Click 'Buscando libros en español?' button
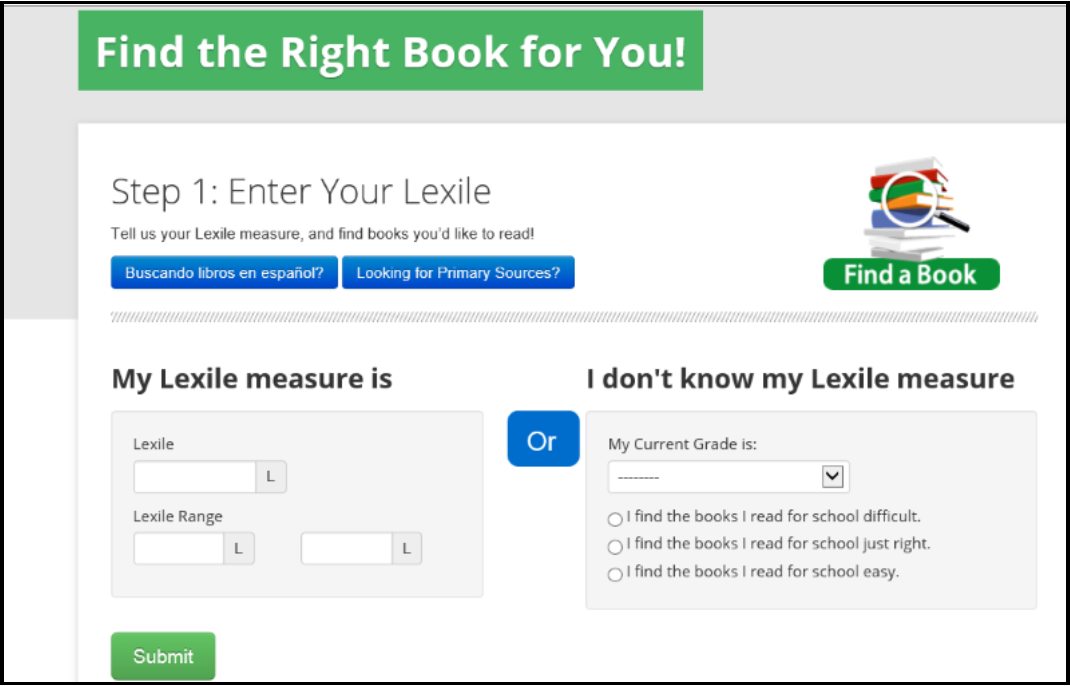This screenshot has width=1070, height=686. 224,273
